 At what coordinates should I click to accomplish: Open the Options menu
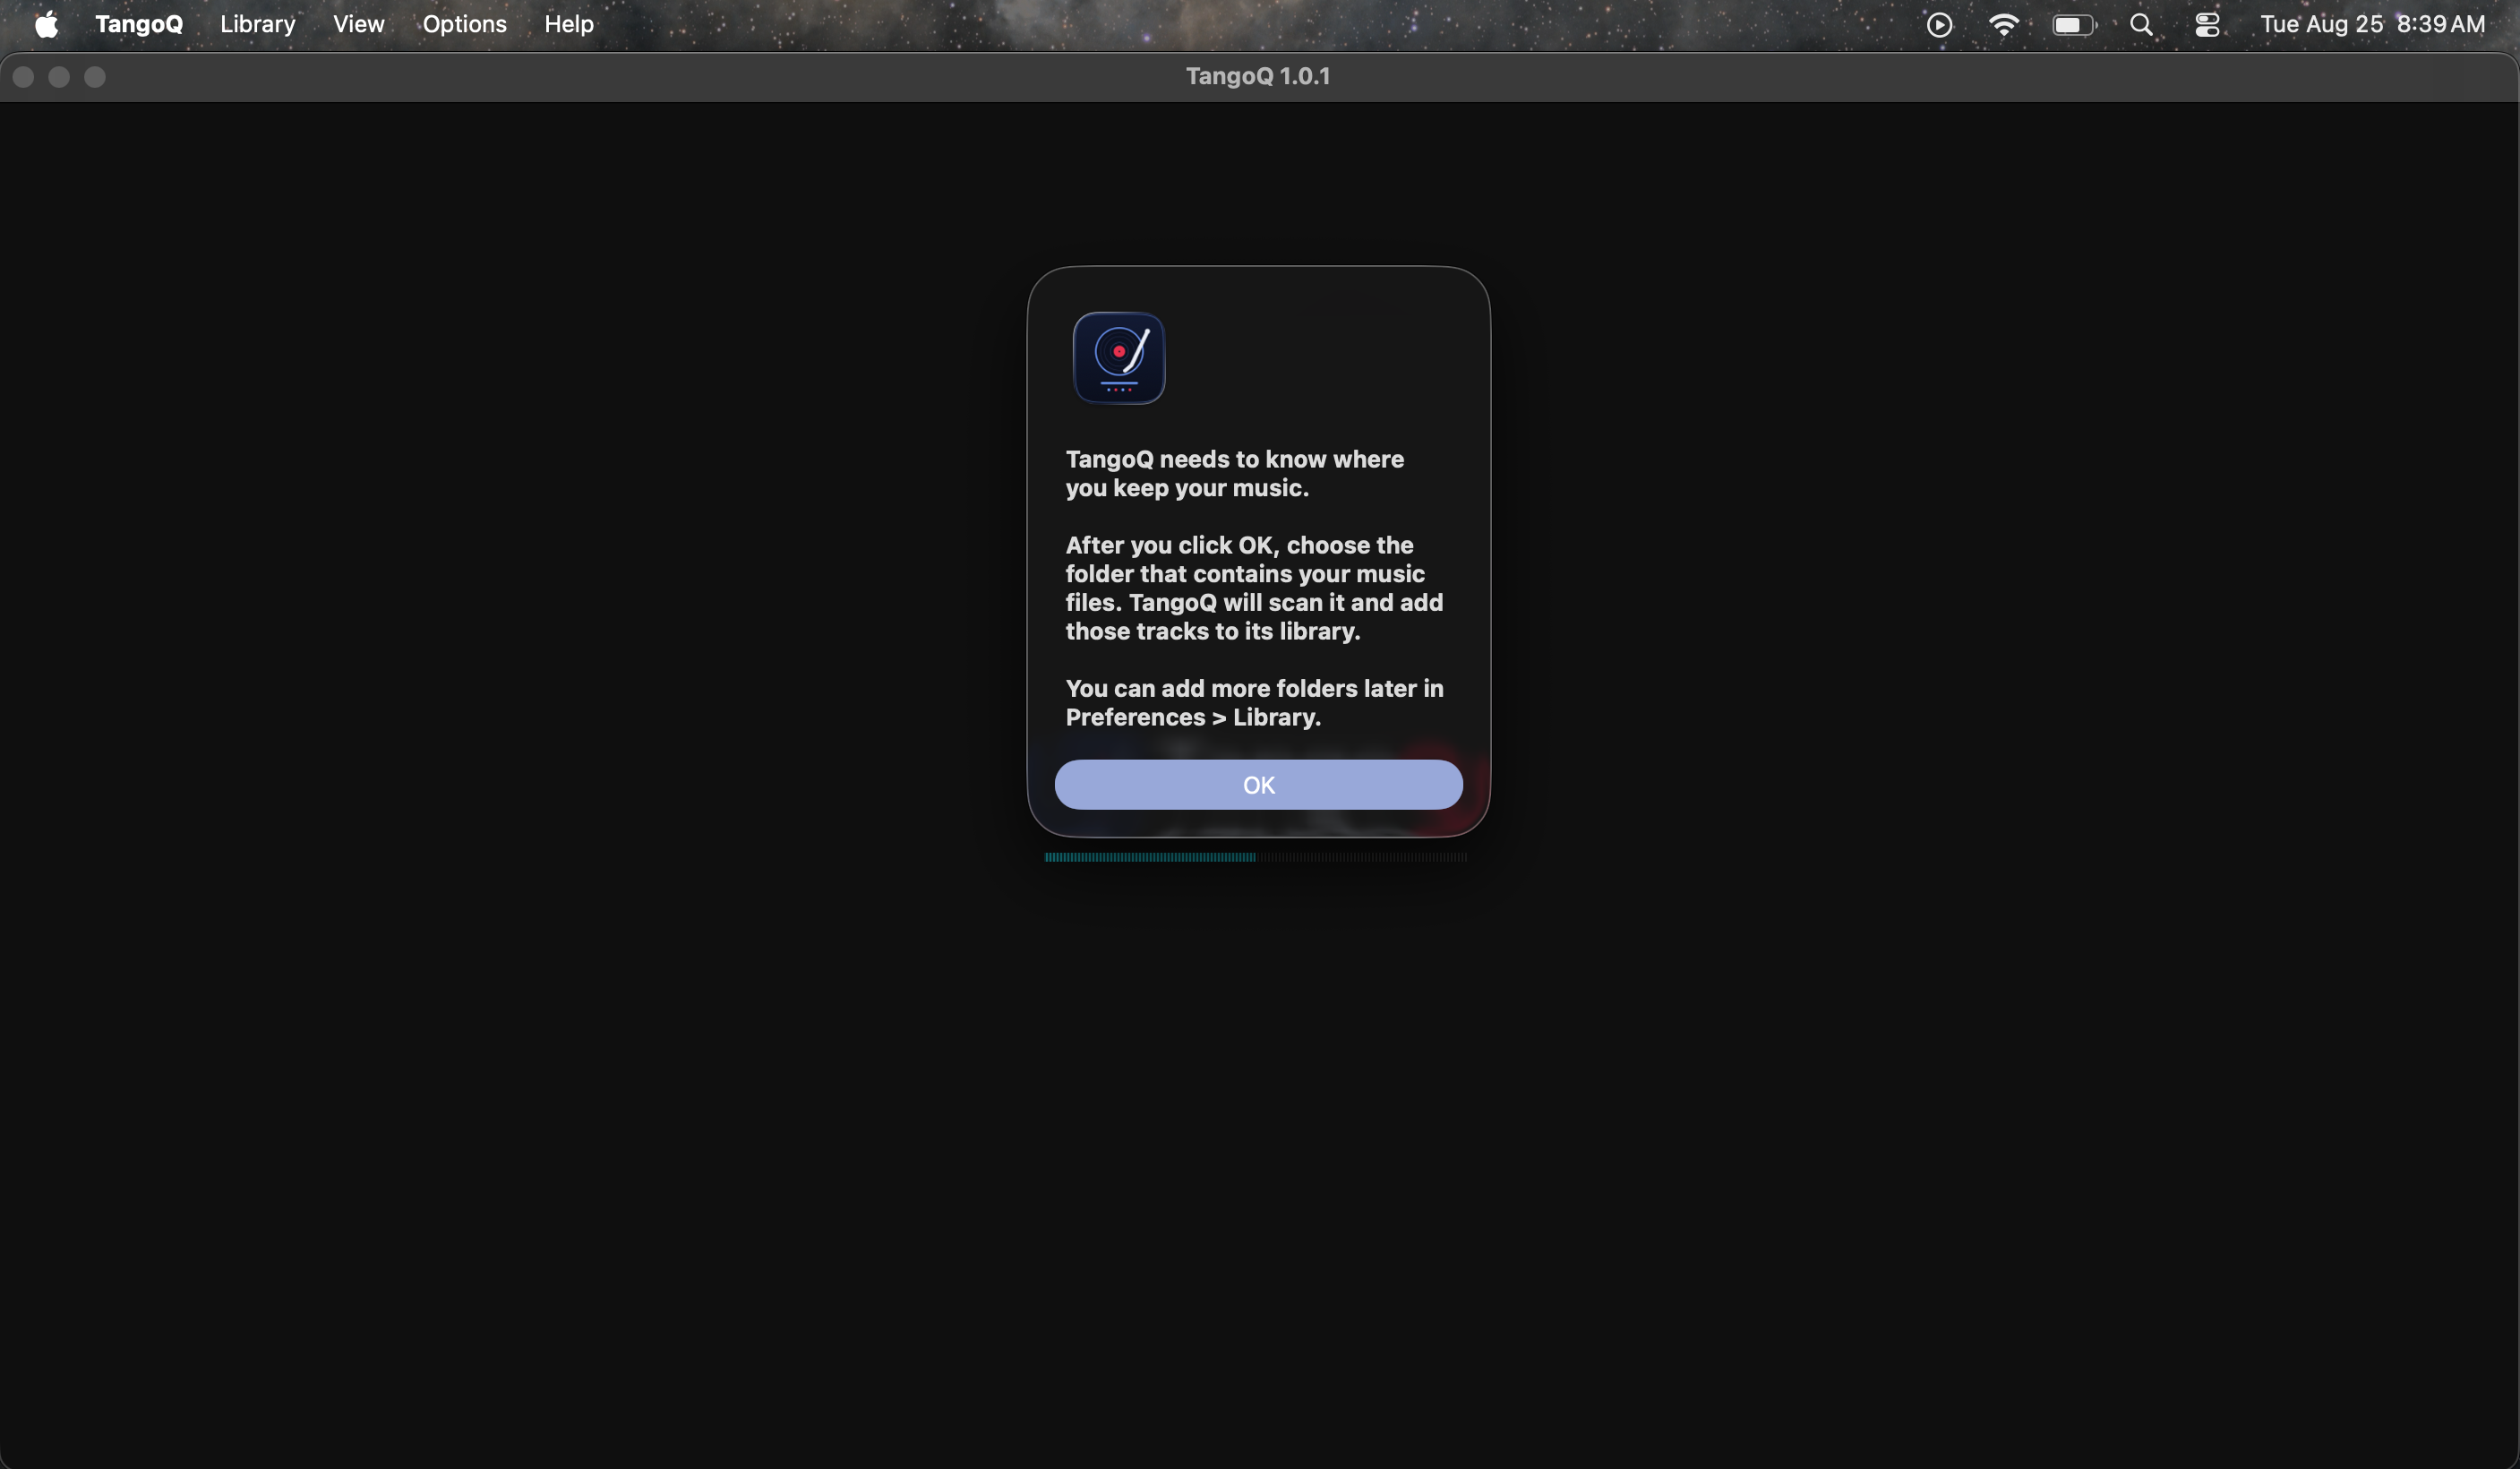pyautogui.click(x=464, y=24)
